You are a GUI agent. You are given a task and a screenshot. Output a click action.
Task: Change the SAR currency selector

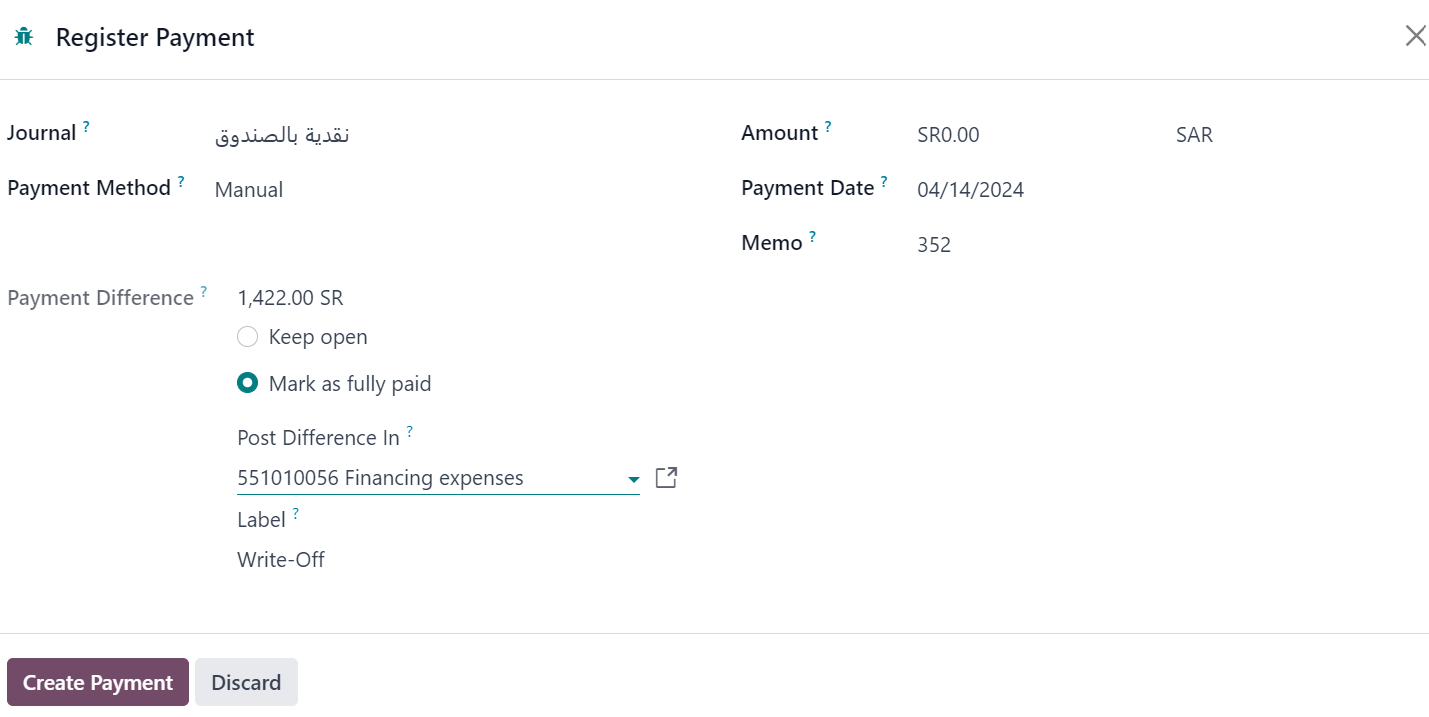pyautogui.click(x=1194, y=135)
